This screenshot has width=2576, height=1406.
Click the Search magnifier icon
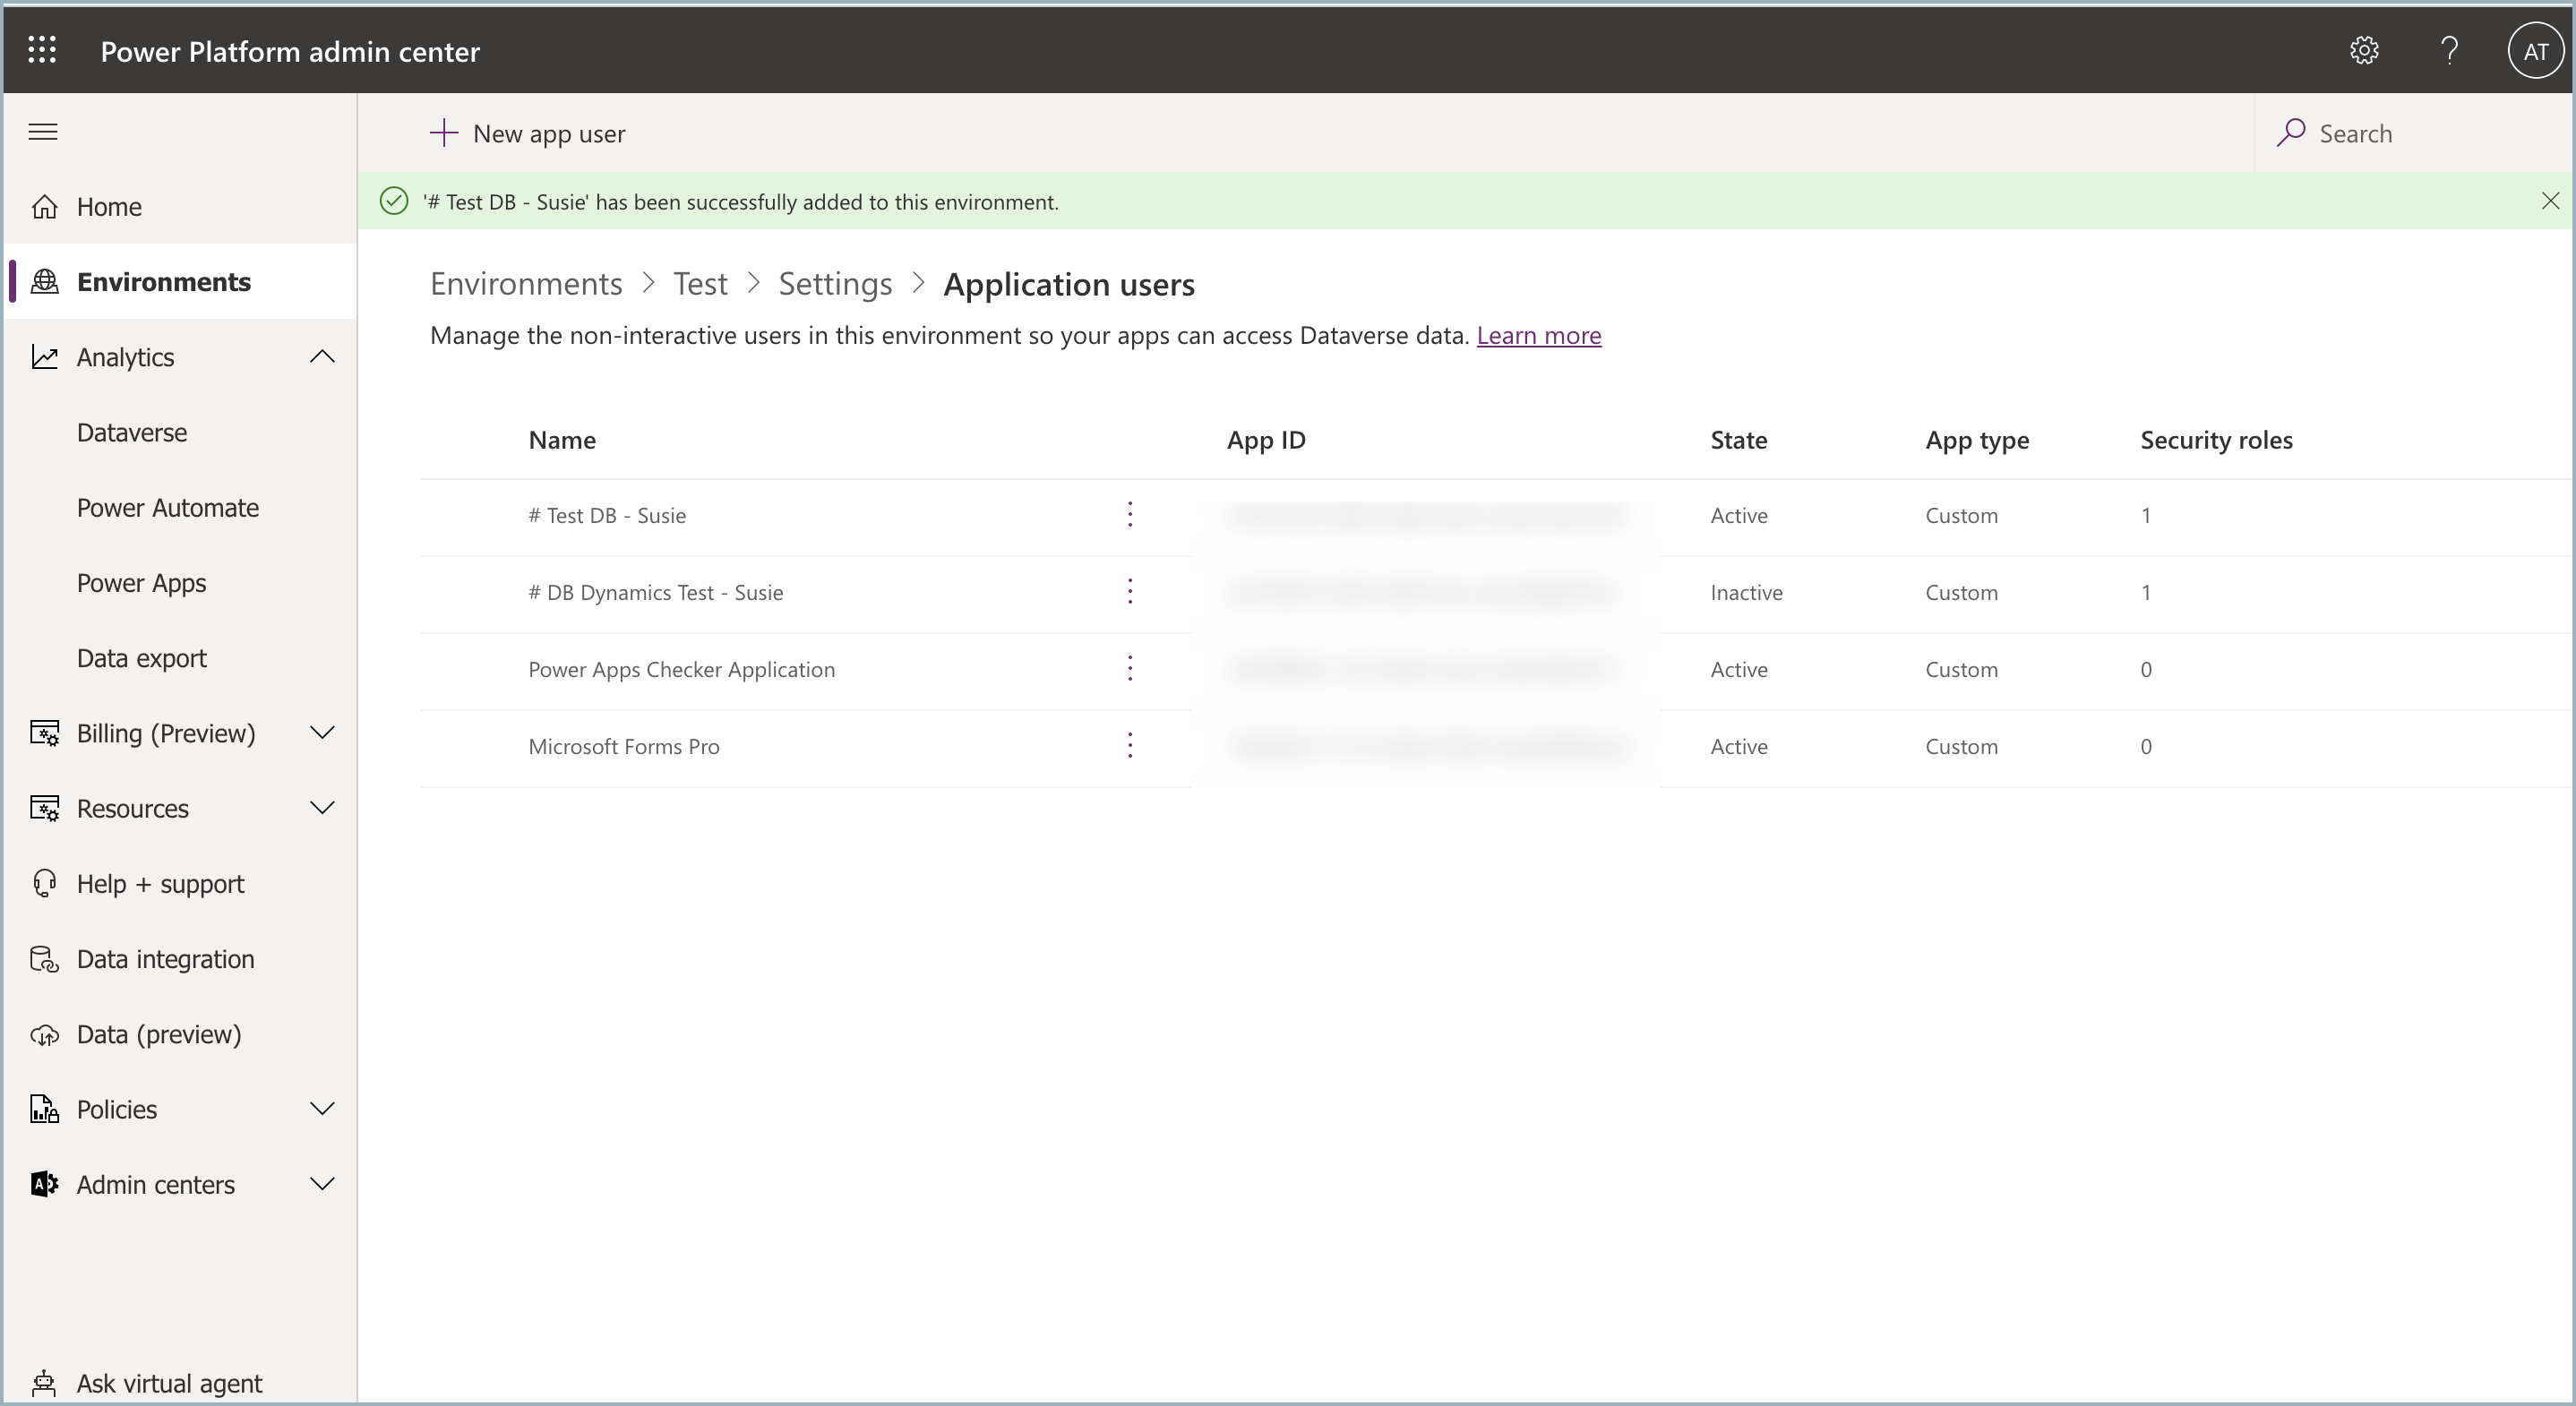pyautogui.click(x=2290, y=132)
